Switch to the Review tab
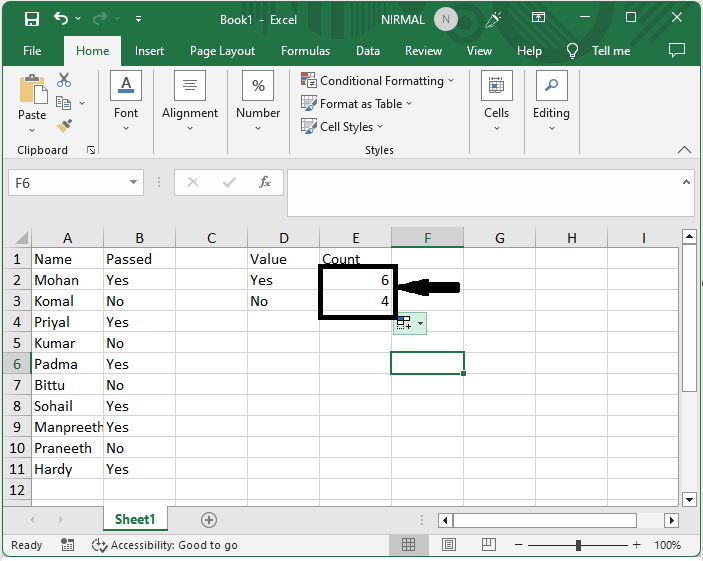 pyautogui.click(x=423, y=51)
